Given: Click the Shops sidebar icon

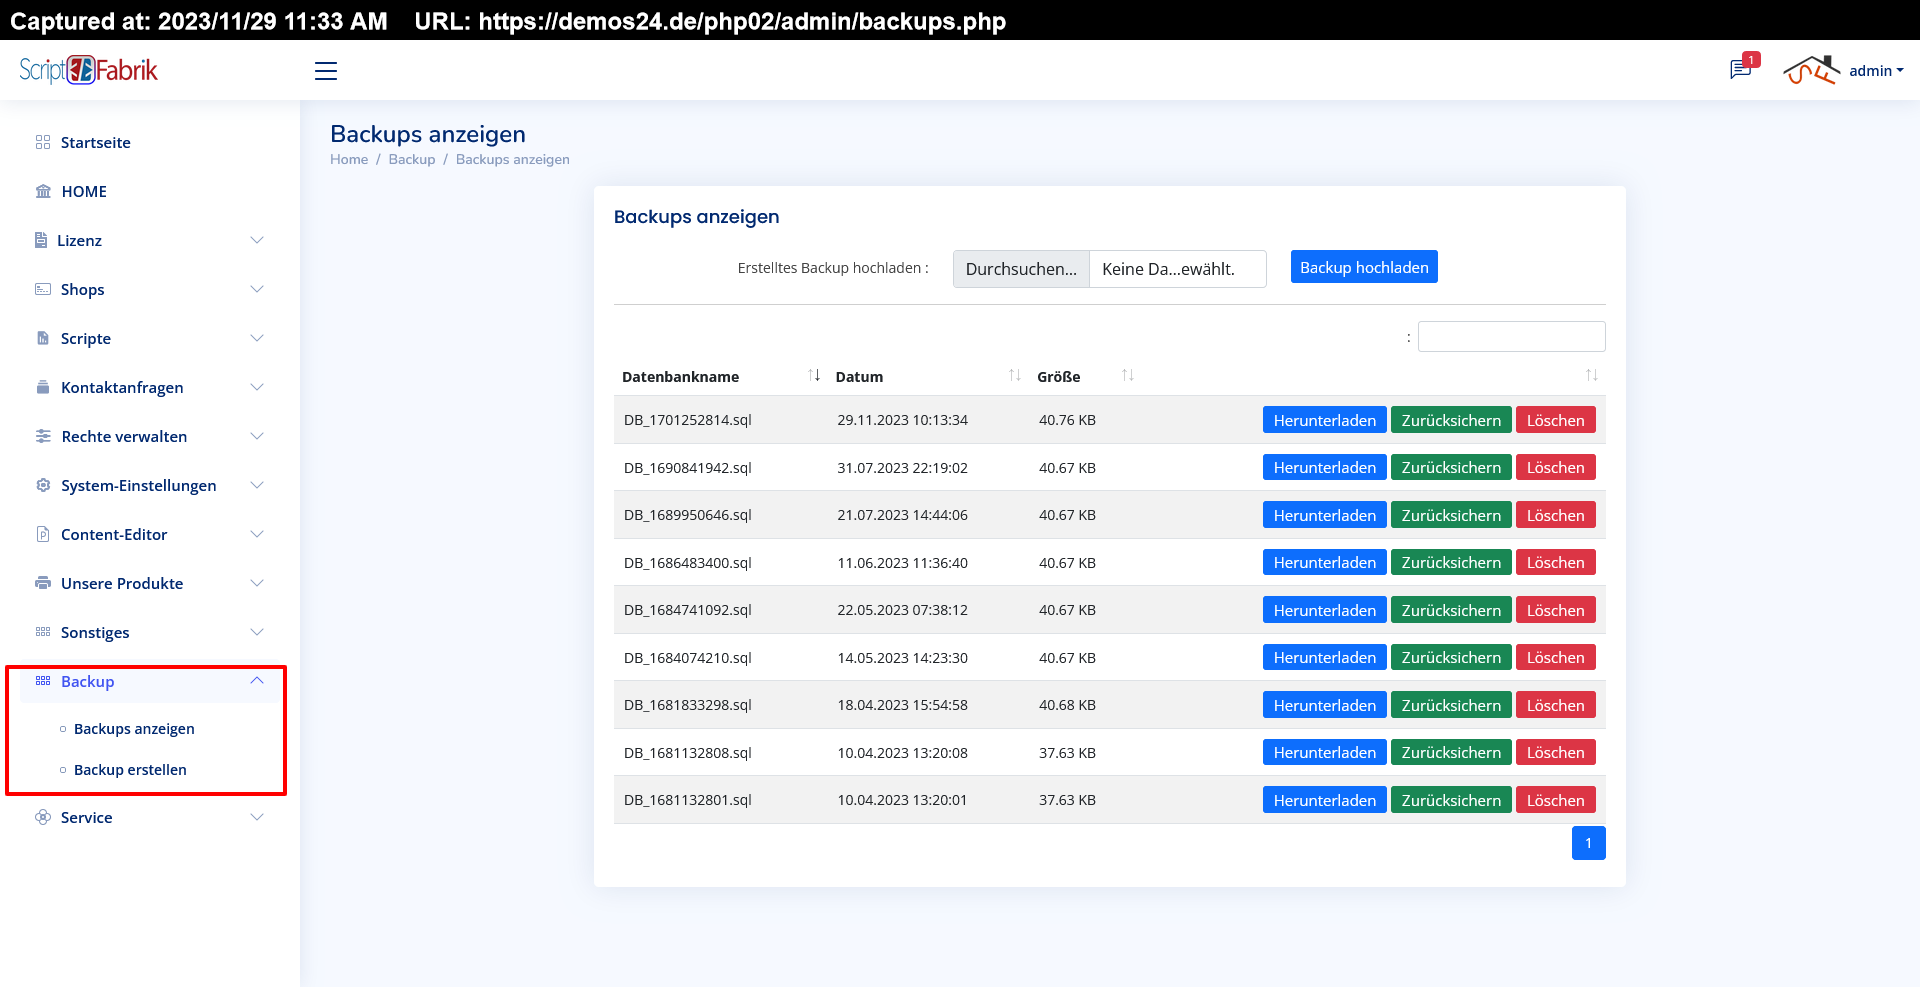Looking at the screenshot, I should tap(43, 289).
